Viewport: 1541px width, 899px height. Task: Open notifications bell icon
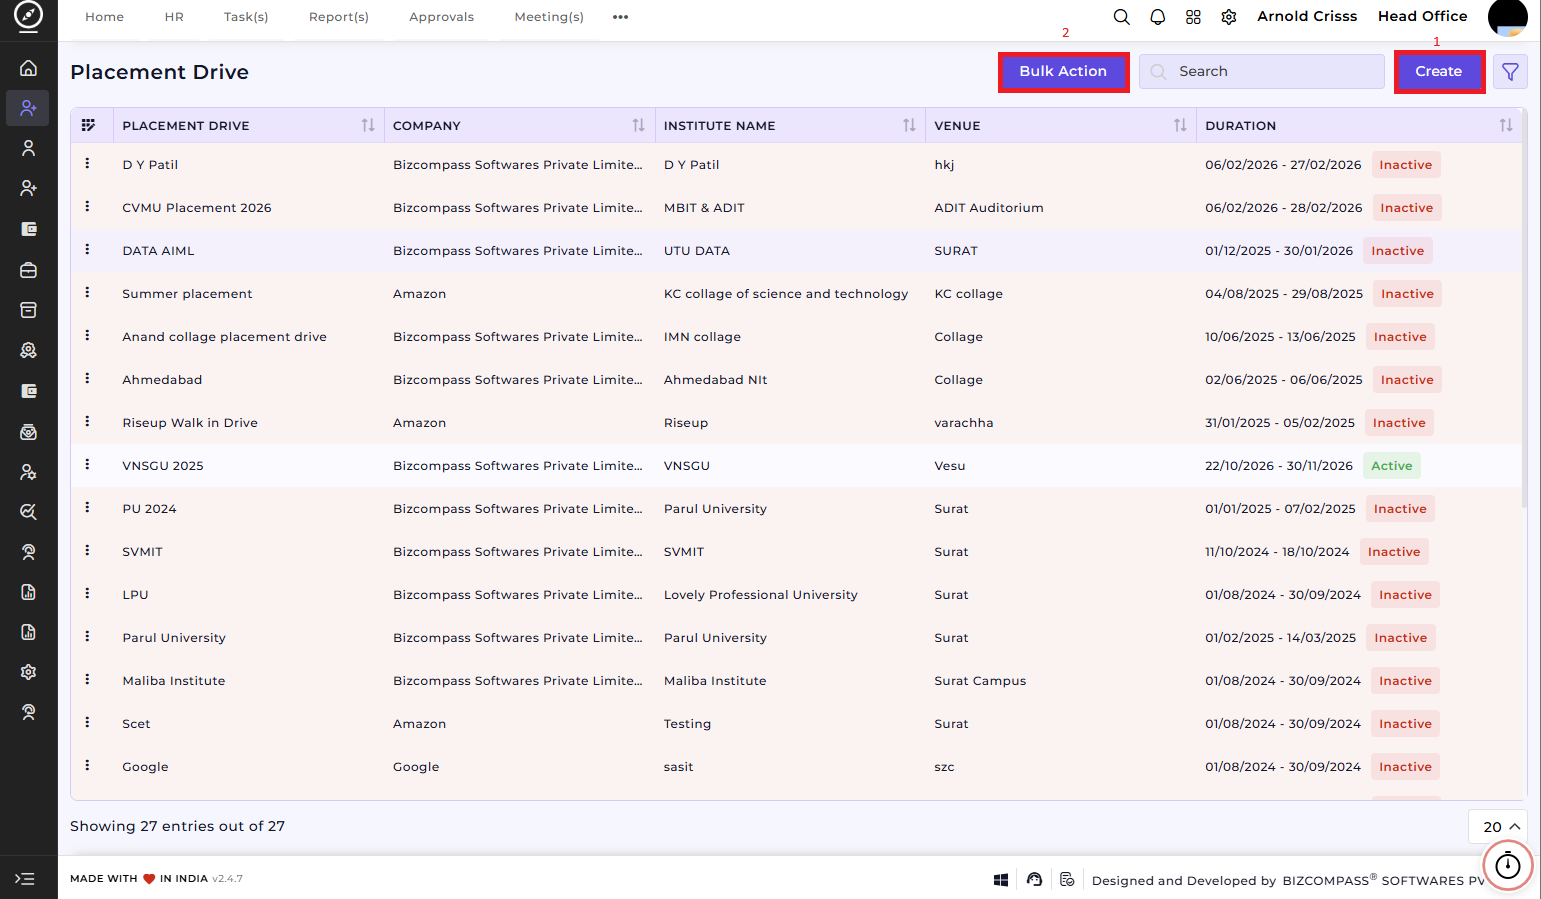point(1158,17)
